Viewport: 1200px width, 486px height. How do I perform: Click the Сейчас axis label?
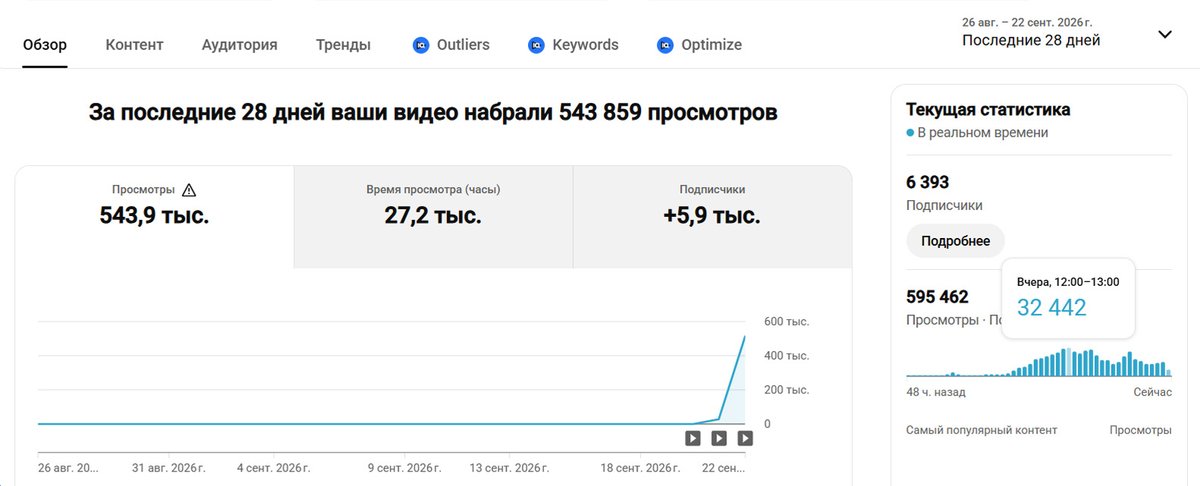[1152, 392]
